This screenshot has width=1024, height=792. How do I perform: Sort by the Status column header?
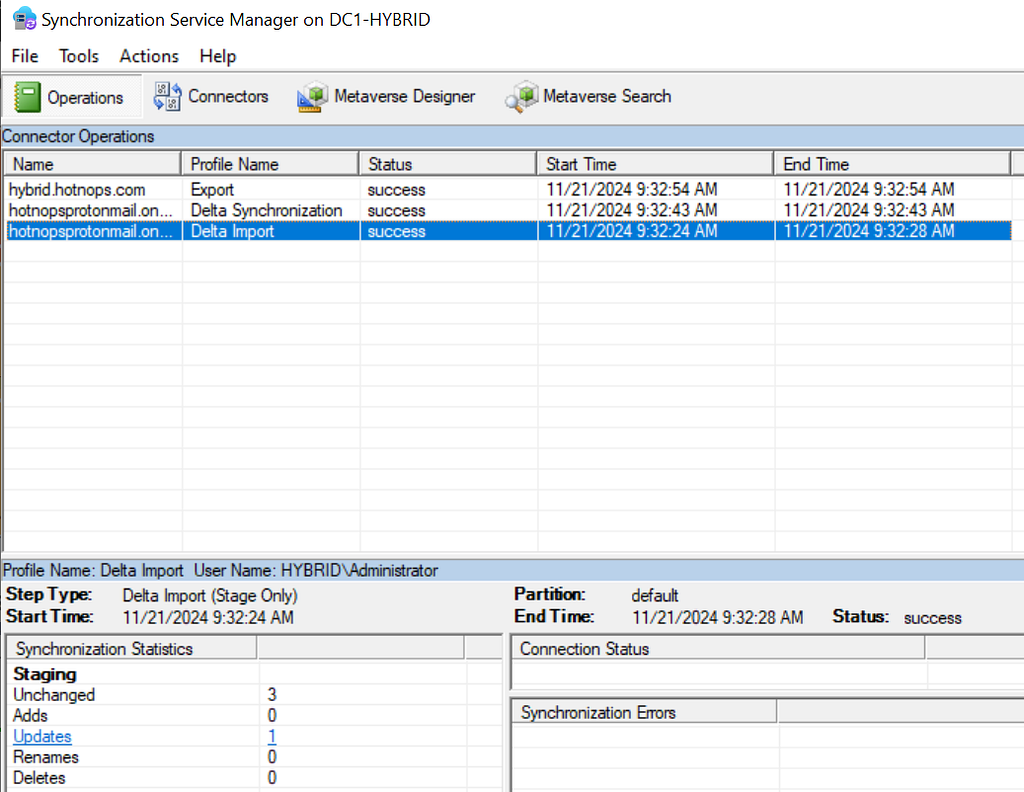point(448,164)
